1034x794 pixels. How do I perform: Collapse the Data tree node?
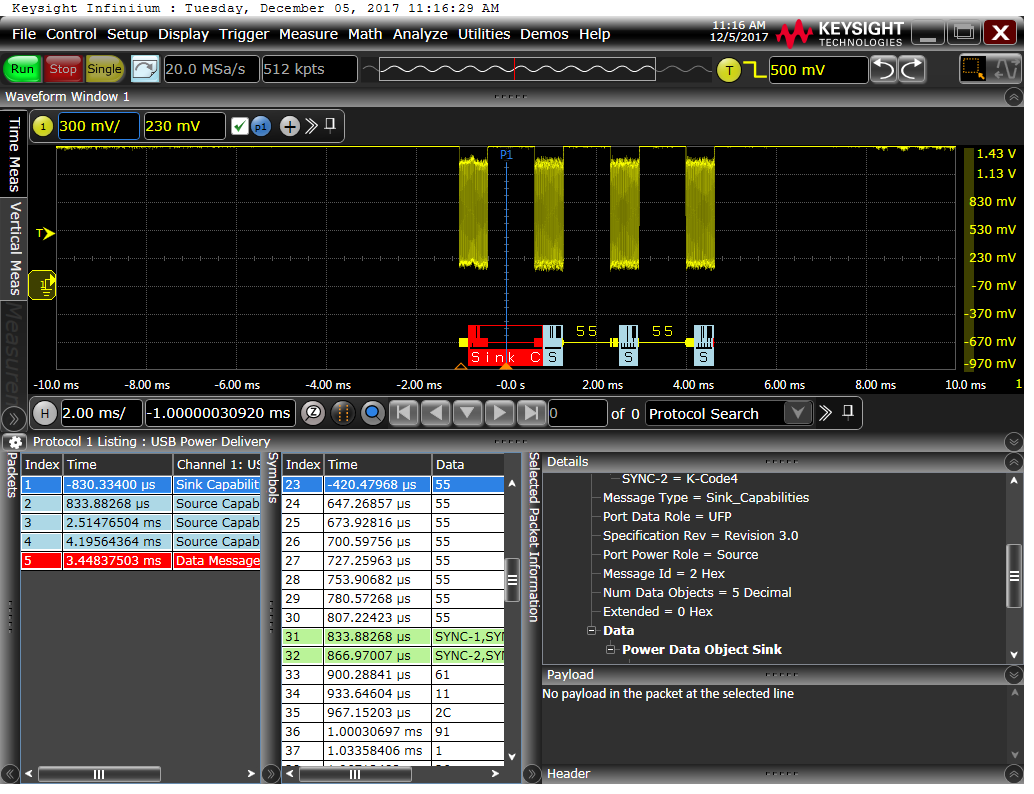592,631
